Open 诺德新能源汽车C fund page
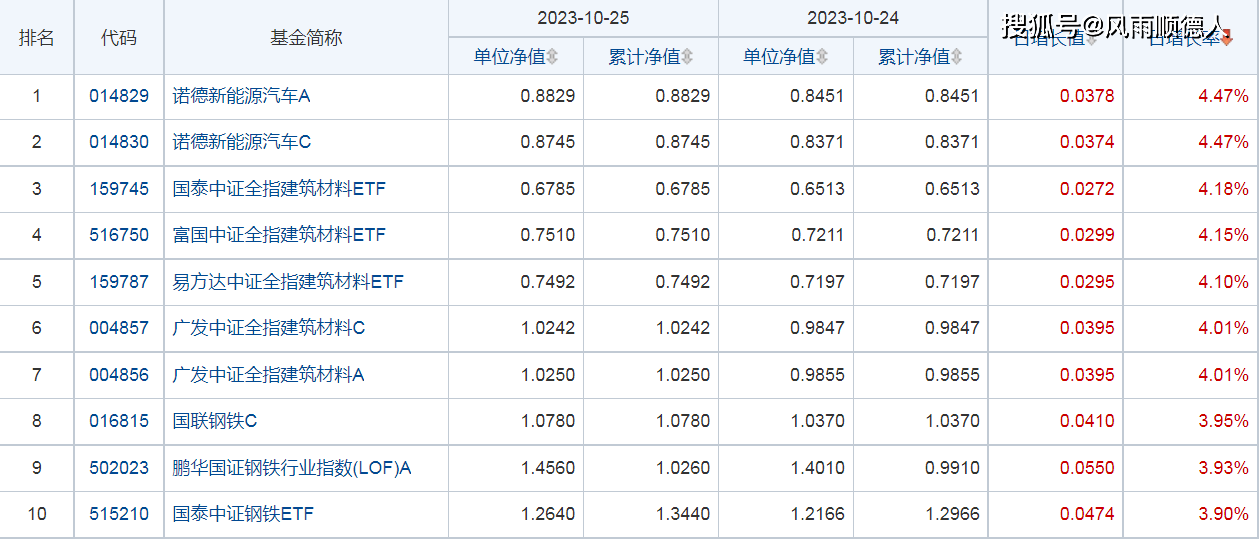The width and height of the screenshot is (1259, 539). [242, 142]
